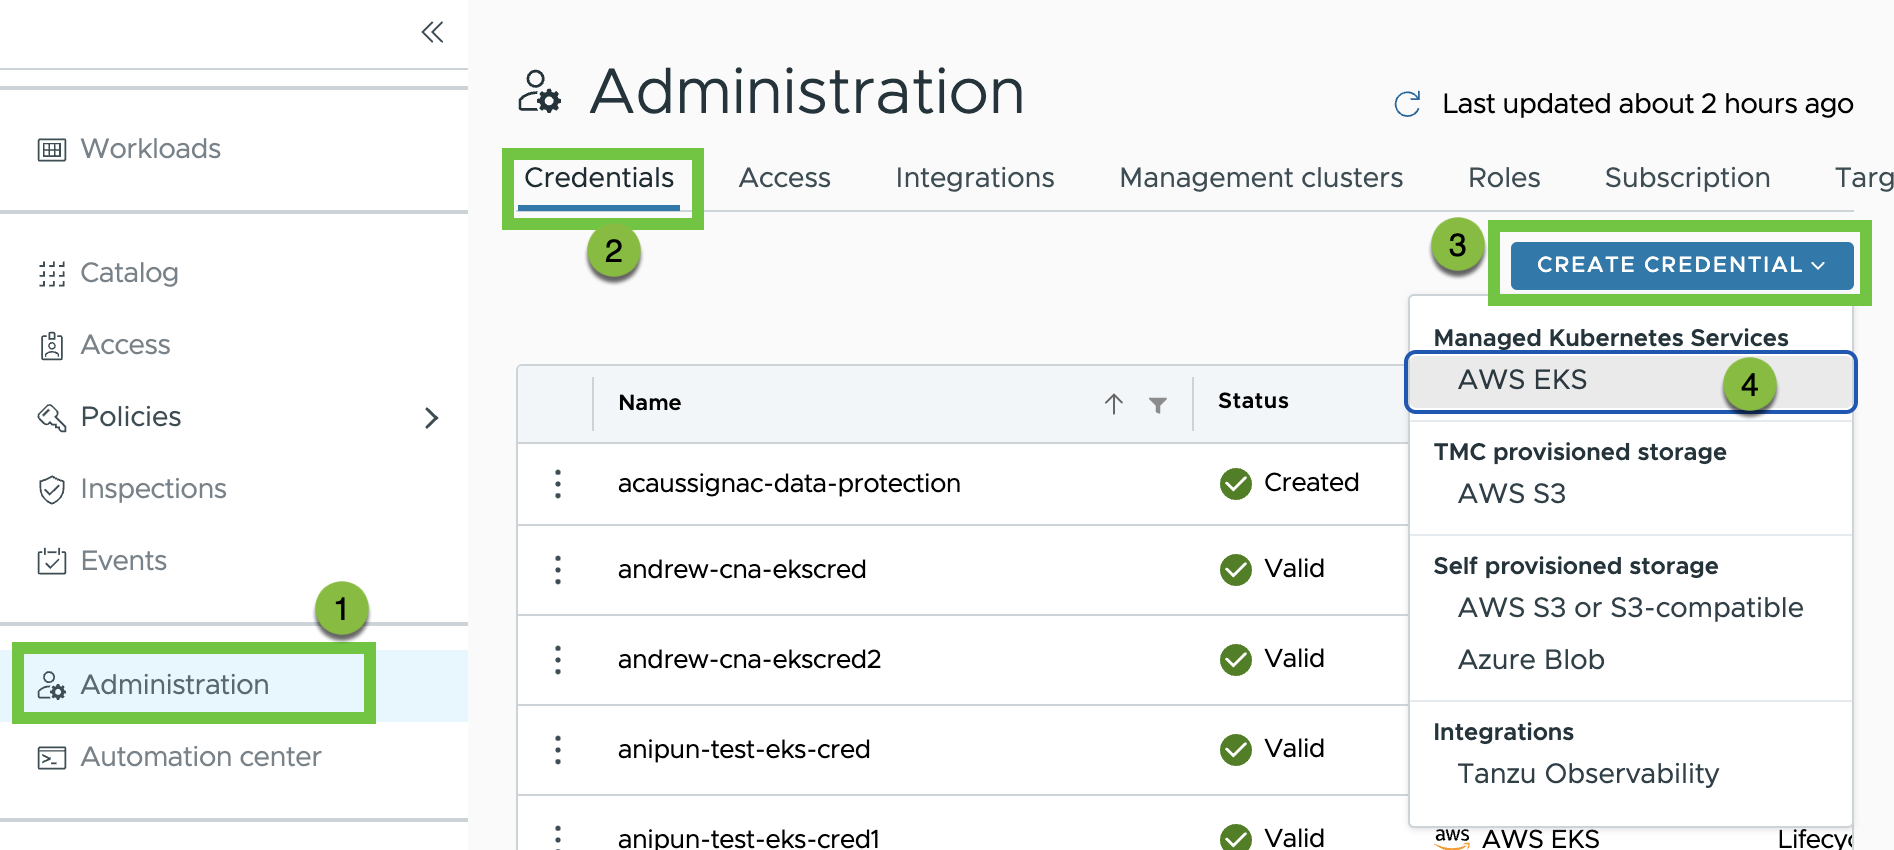Viewport: 1894px width, 850px height.
Task: Open actions menu for andrew-cna-ekscred2
Action: (x=558, y=660)
